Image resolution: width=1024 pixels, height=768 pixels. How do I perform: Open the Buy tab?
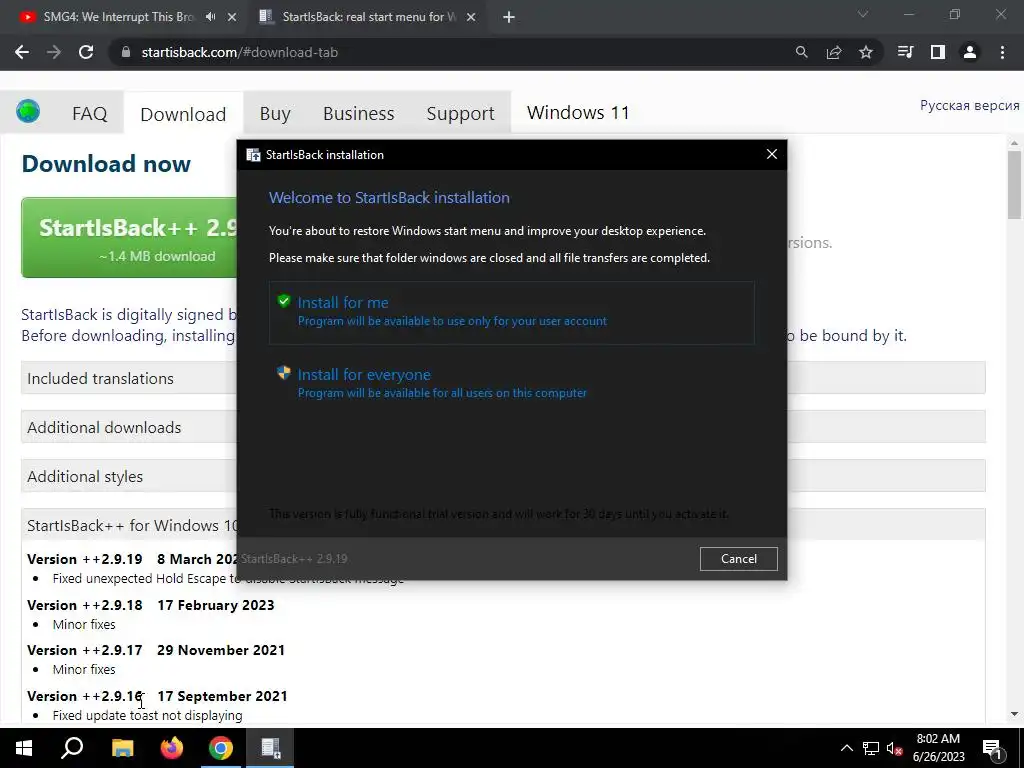pos(275,114)
